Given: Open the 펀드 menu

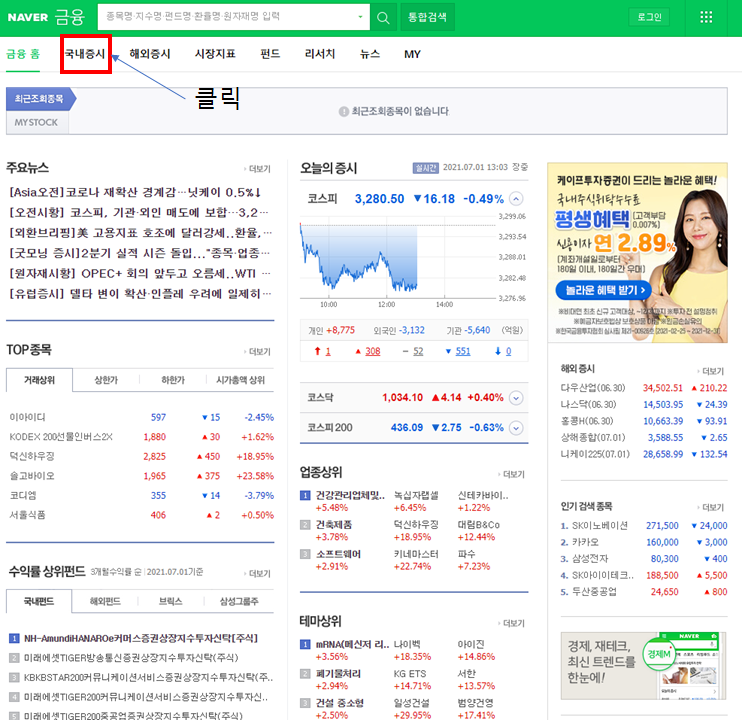Looking at the screenshot, I should (270, 54).
